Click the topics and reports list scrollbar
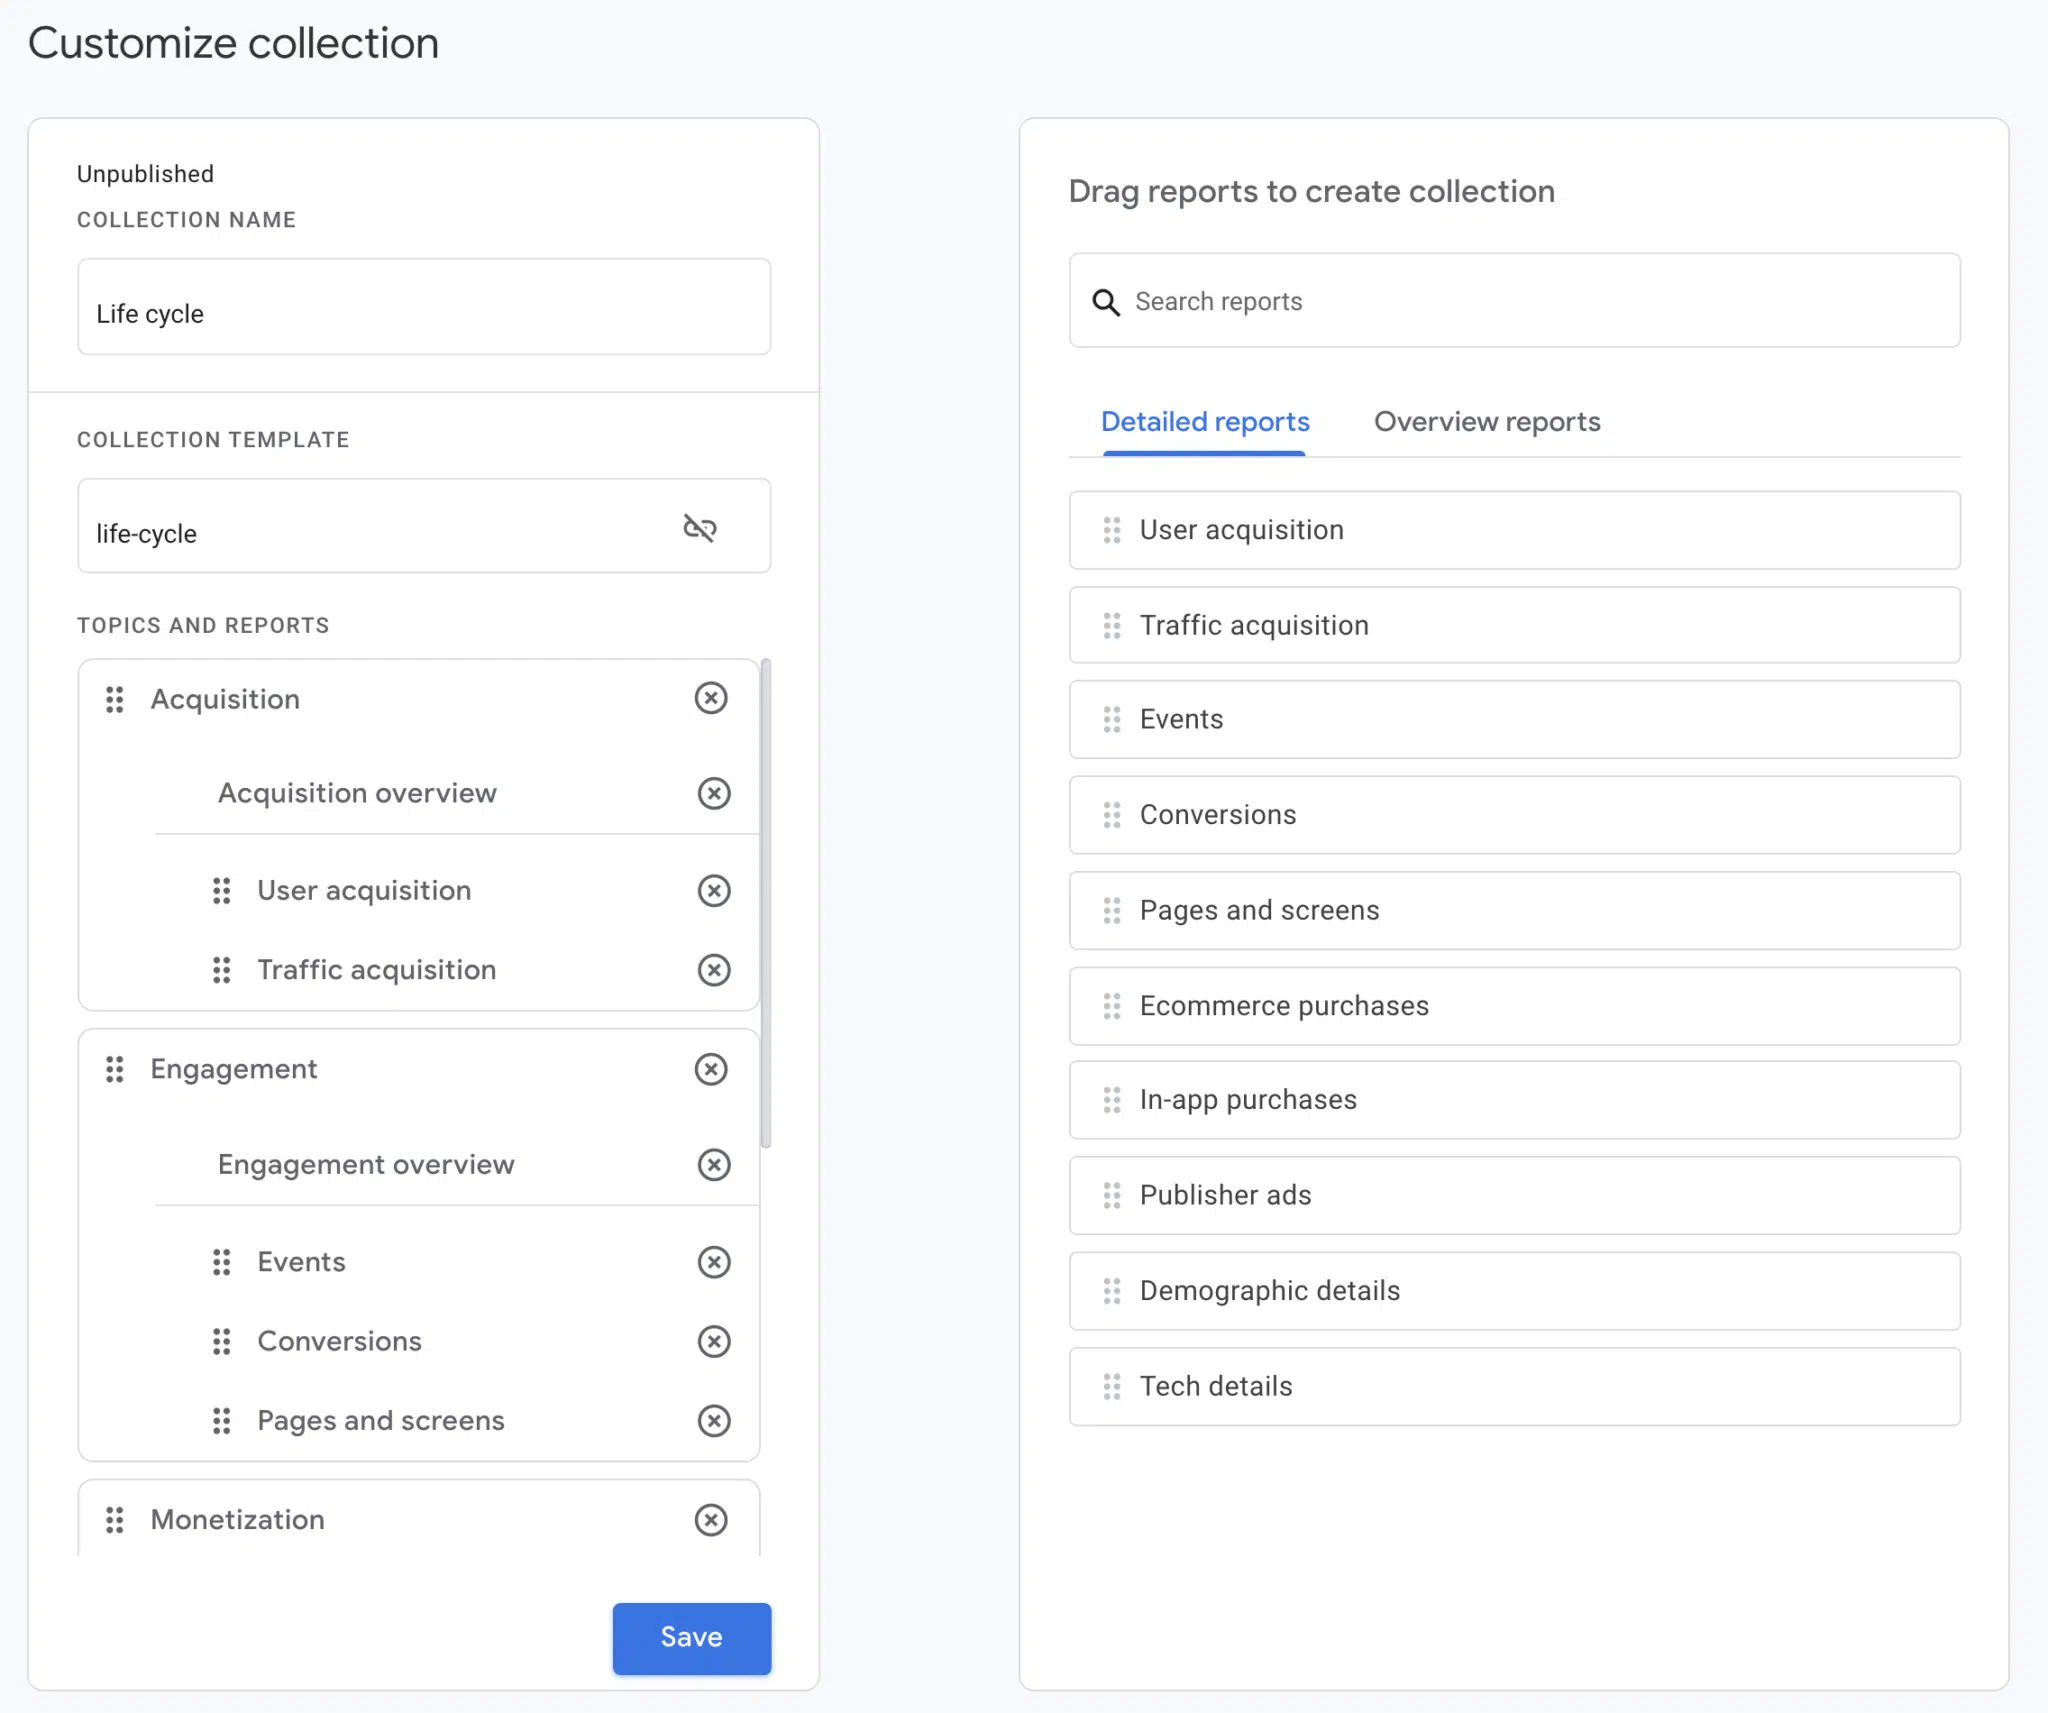The width and height of the screenshot is (2048, 1713). (x=766, y=903)
